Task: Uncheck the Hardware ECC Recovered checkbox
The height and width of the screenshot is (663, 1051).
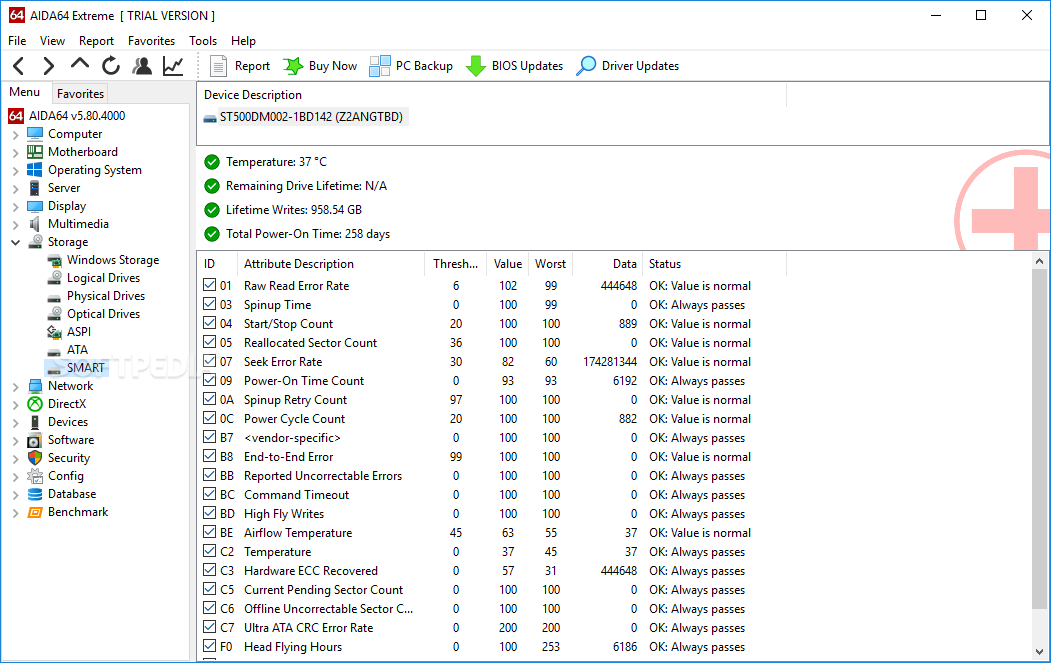Action: coord(210,570)
